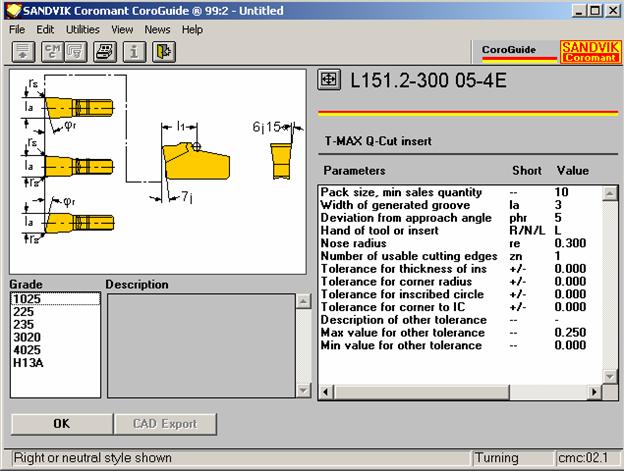This screenshot has height=471, width=624.
Task: Select the 'Min value for other tolerance' row
Action: click(460, 345)
